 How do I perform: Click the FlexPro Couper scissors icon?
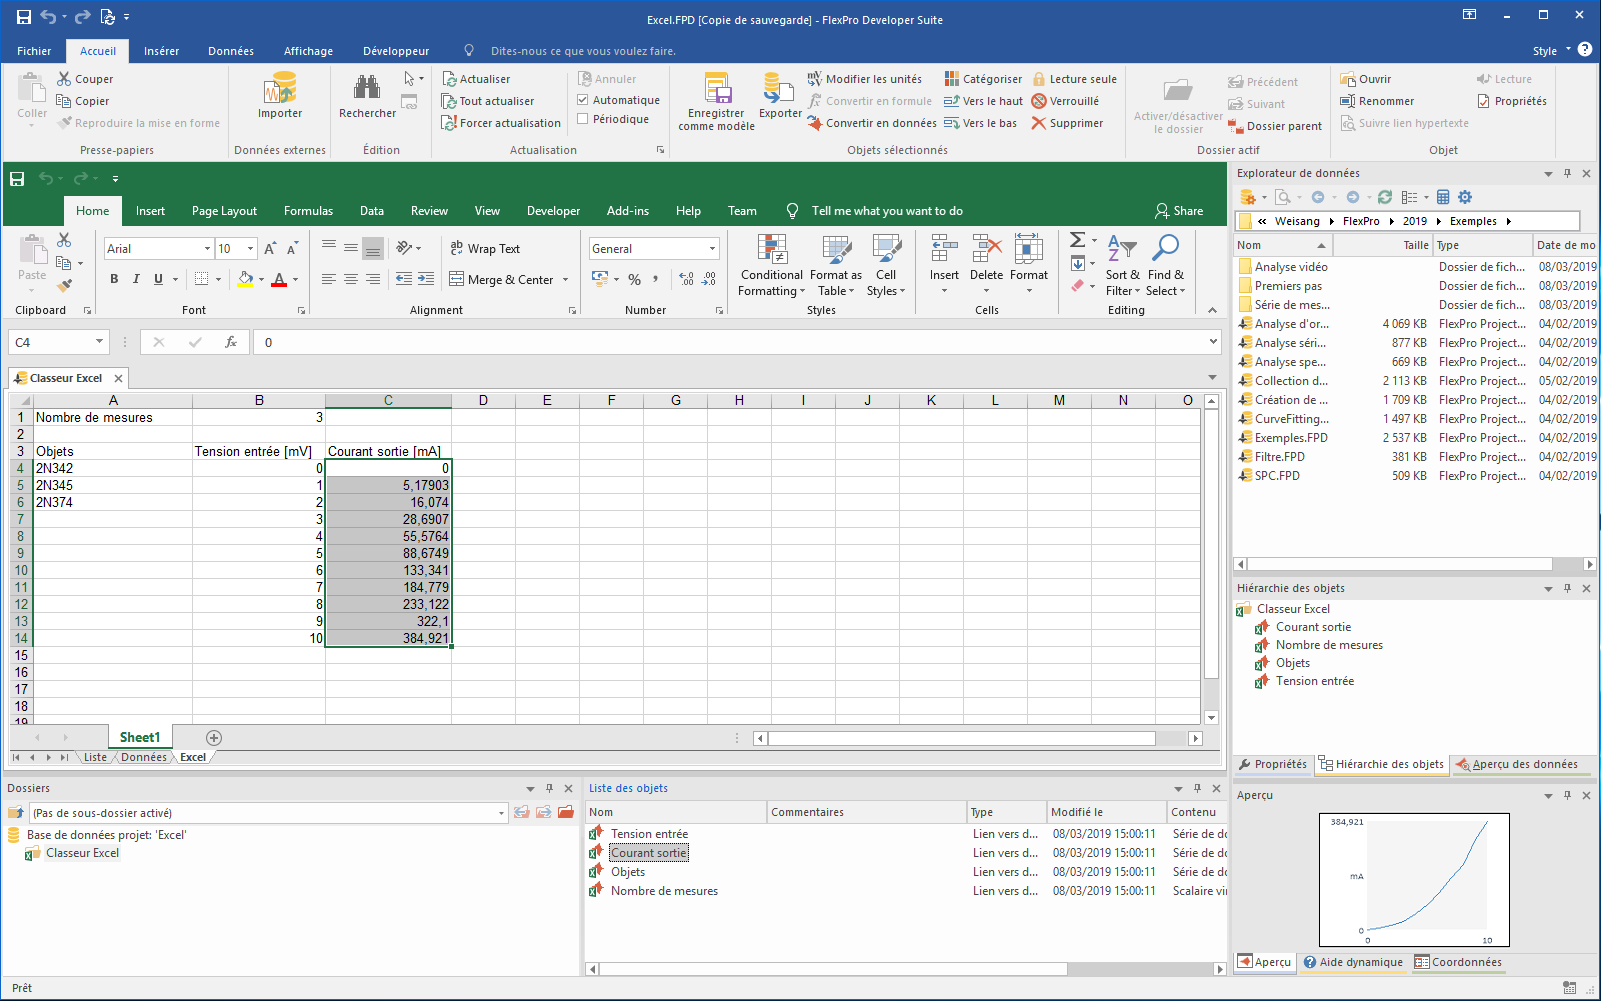[x=64, y=79]
